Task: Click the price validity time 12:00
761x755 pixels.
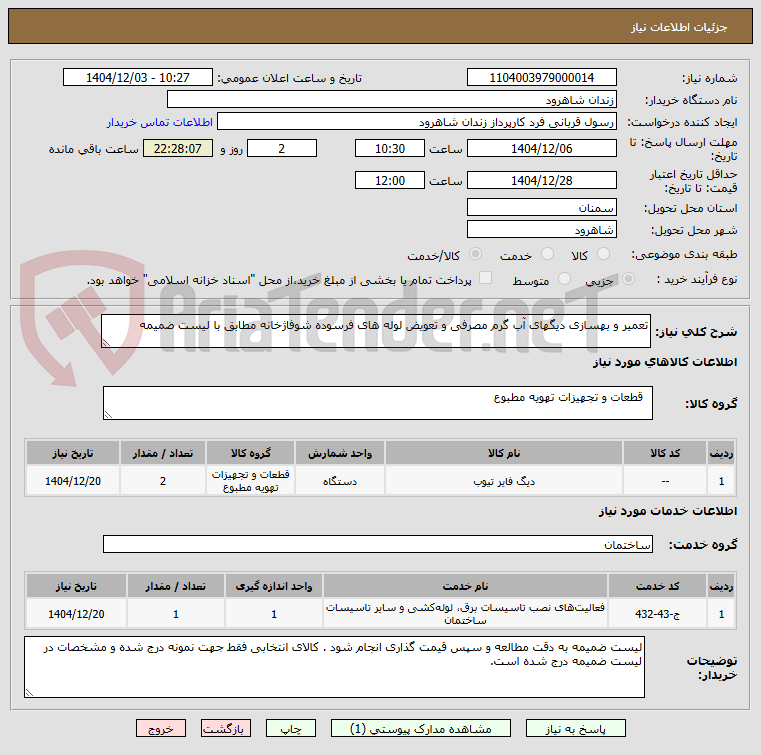Action: click(390, 180)
